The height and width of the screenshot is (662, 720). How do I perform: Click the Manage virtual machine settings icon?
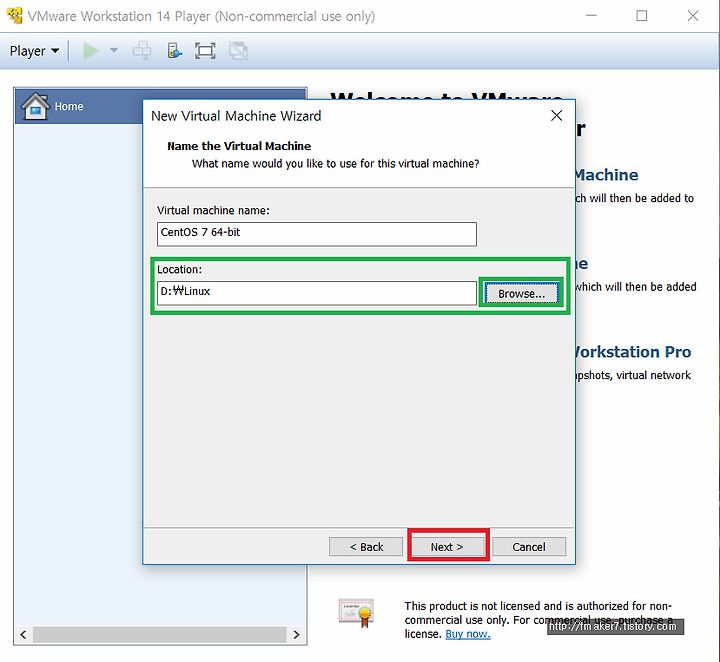[x=174, y=50]
